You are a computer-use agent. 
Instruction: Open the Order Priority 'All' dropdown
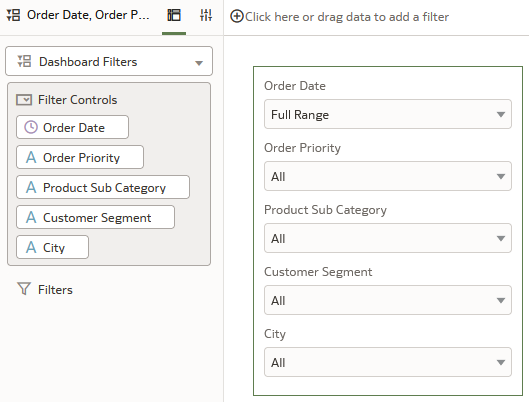[388, 176]
